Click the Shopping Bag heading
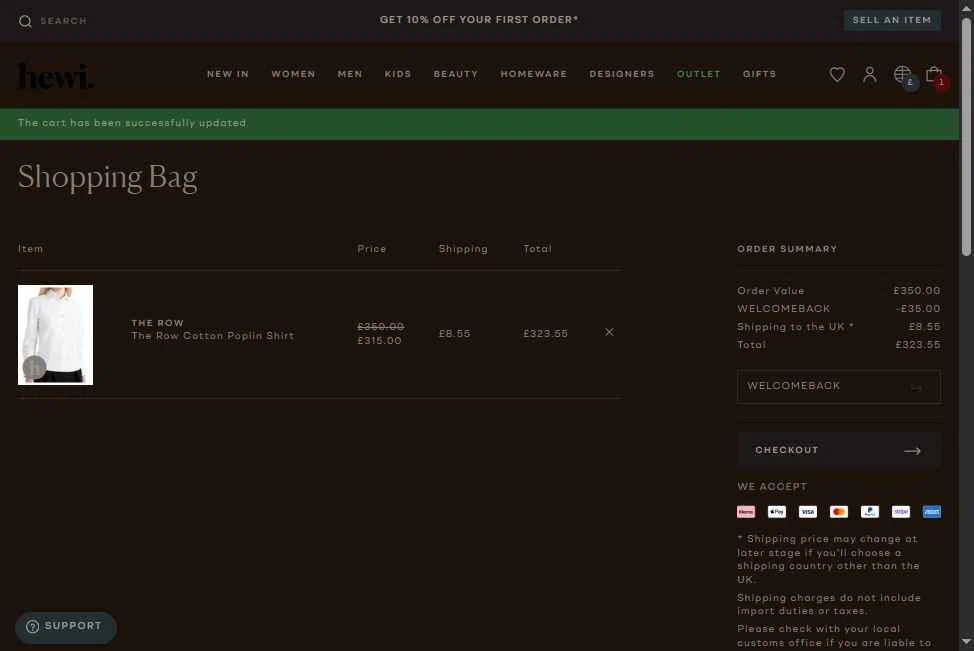This screenshot has width=974, height=651. [x=107, y=178]
